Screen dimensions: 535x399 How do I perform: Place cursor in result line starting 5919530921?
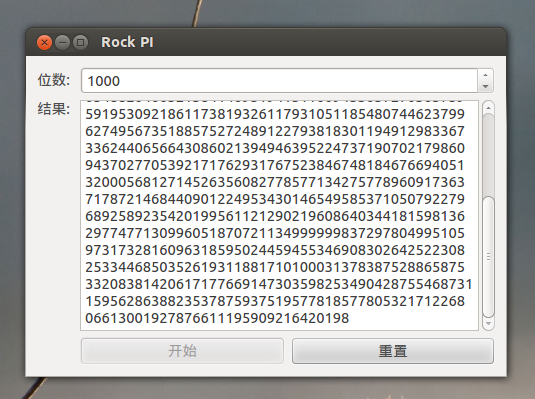275,114
